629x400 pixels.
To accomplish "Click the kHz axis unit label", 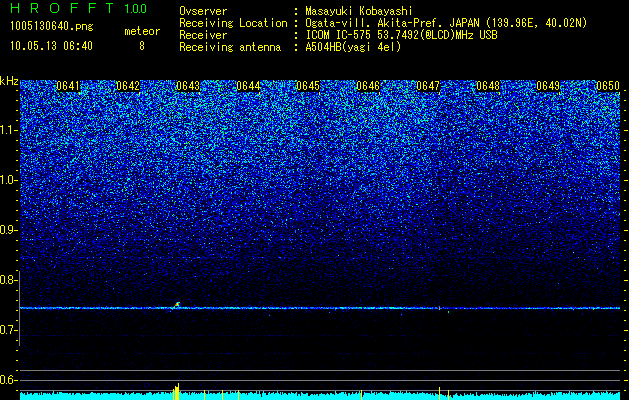I will point(9,81).
